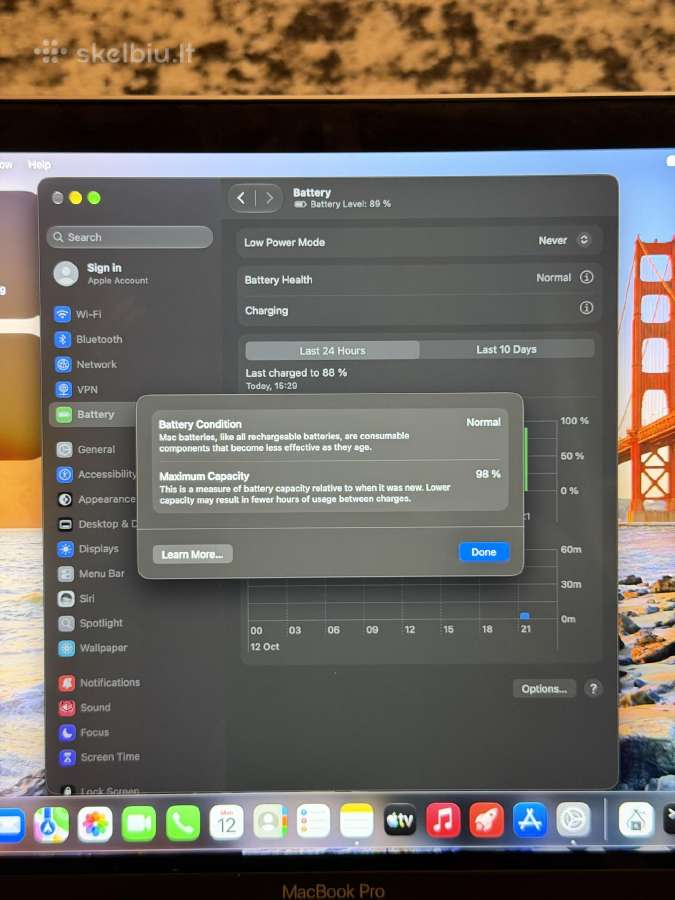Open Wallpaper settings in sidebar
The height and width of the screenshot is (900, 675).
[92, 648]
